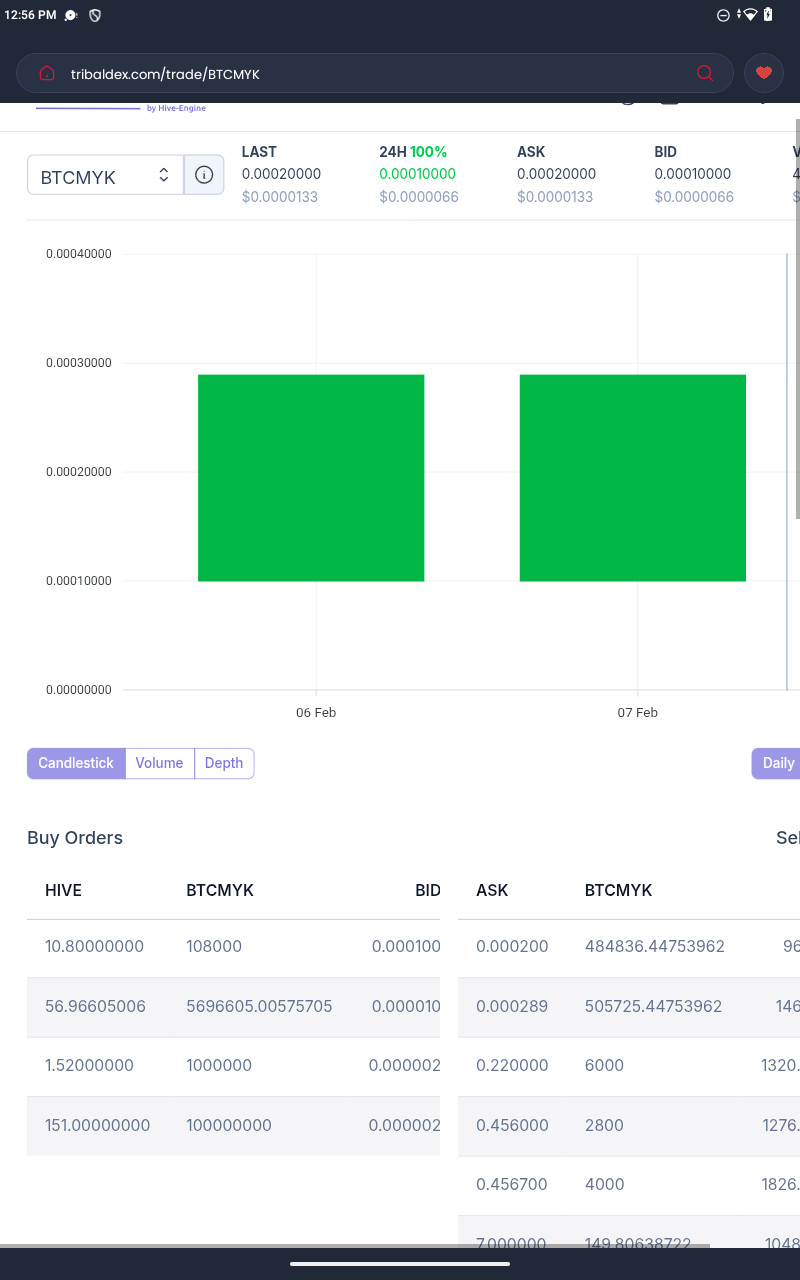800x1280 pixels.
Task: Open the BTCMYK token pair dropdown
Action: point(105,176)
